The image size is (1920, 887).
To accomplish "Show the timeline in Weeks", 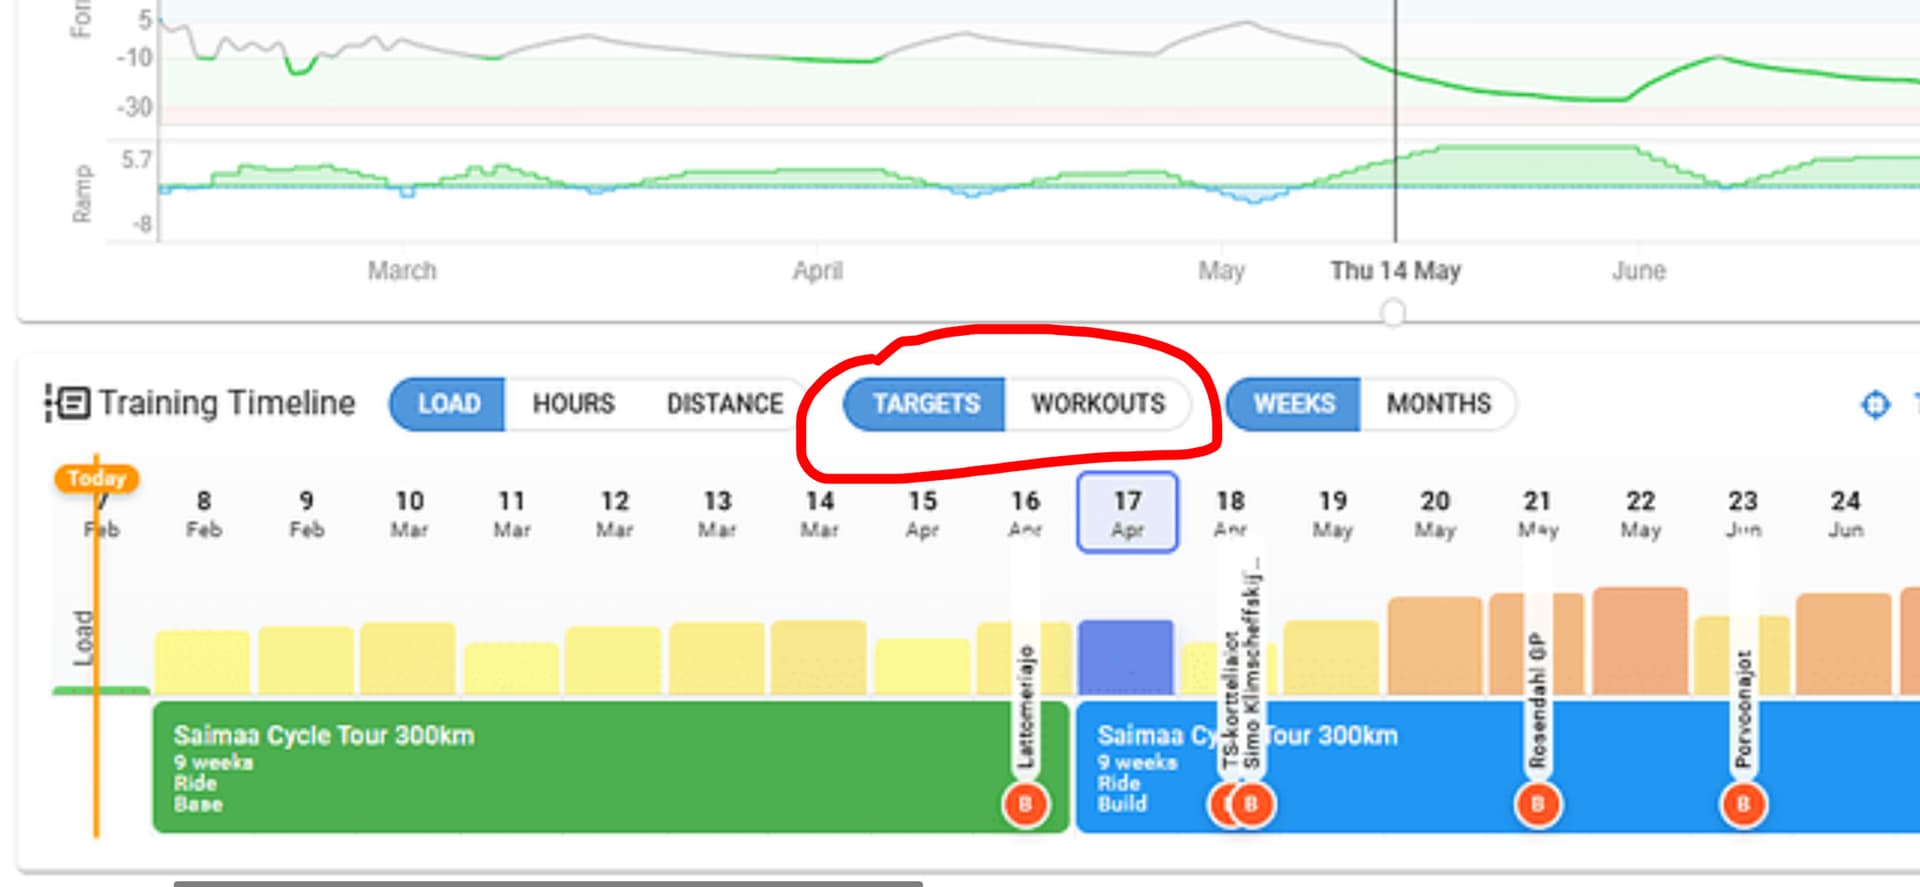I will click(x=1294, y=404).
